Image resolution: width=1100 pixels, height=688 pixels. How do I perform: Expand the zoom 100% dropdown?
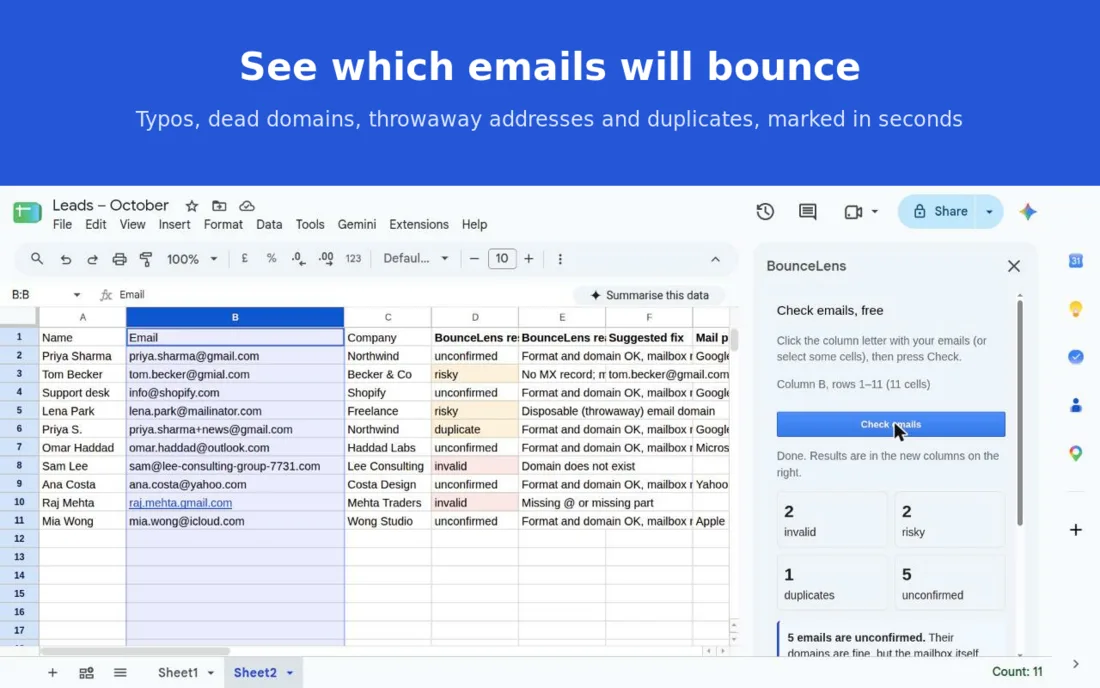[213, 259]
